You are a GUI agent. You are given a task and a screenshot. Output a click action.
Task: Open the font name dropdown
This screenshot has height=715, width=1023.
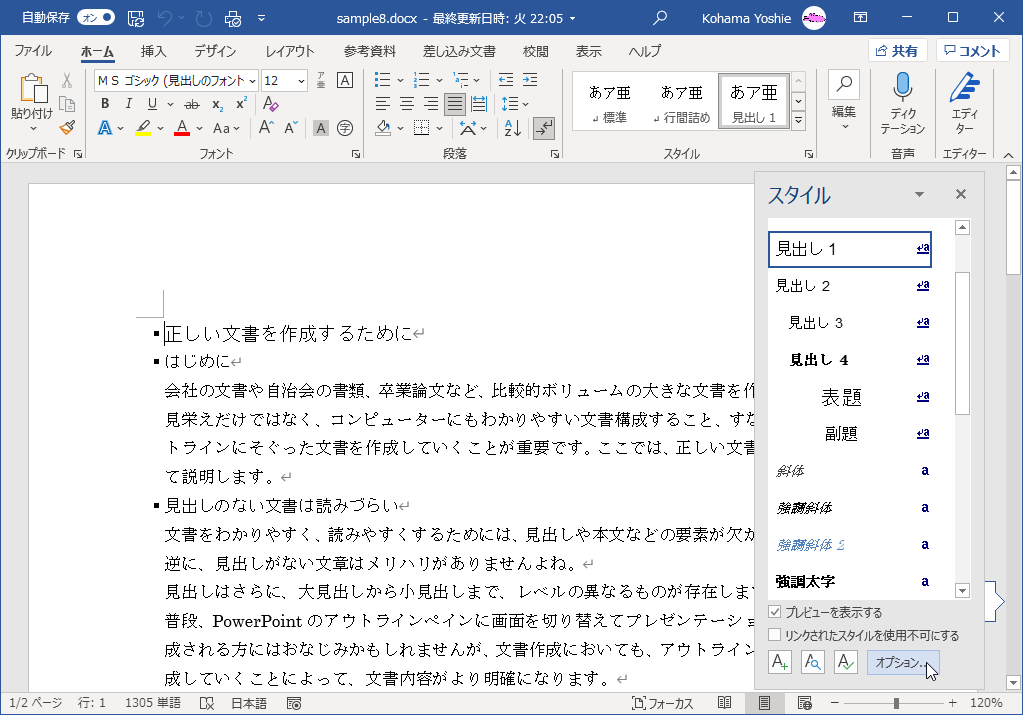[x=252, y=80]
